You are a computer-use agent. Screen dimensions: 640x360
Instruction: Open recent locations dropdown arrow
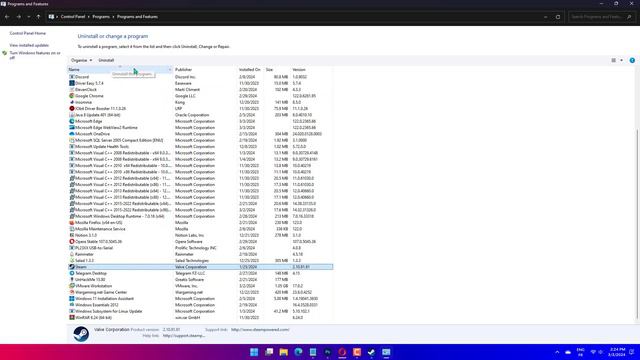(x=29, y=17)
